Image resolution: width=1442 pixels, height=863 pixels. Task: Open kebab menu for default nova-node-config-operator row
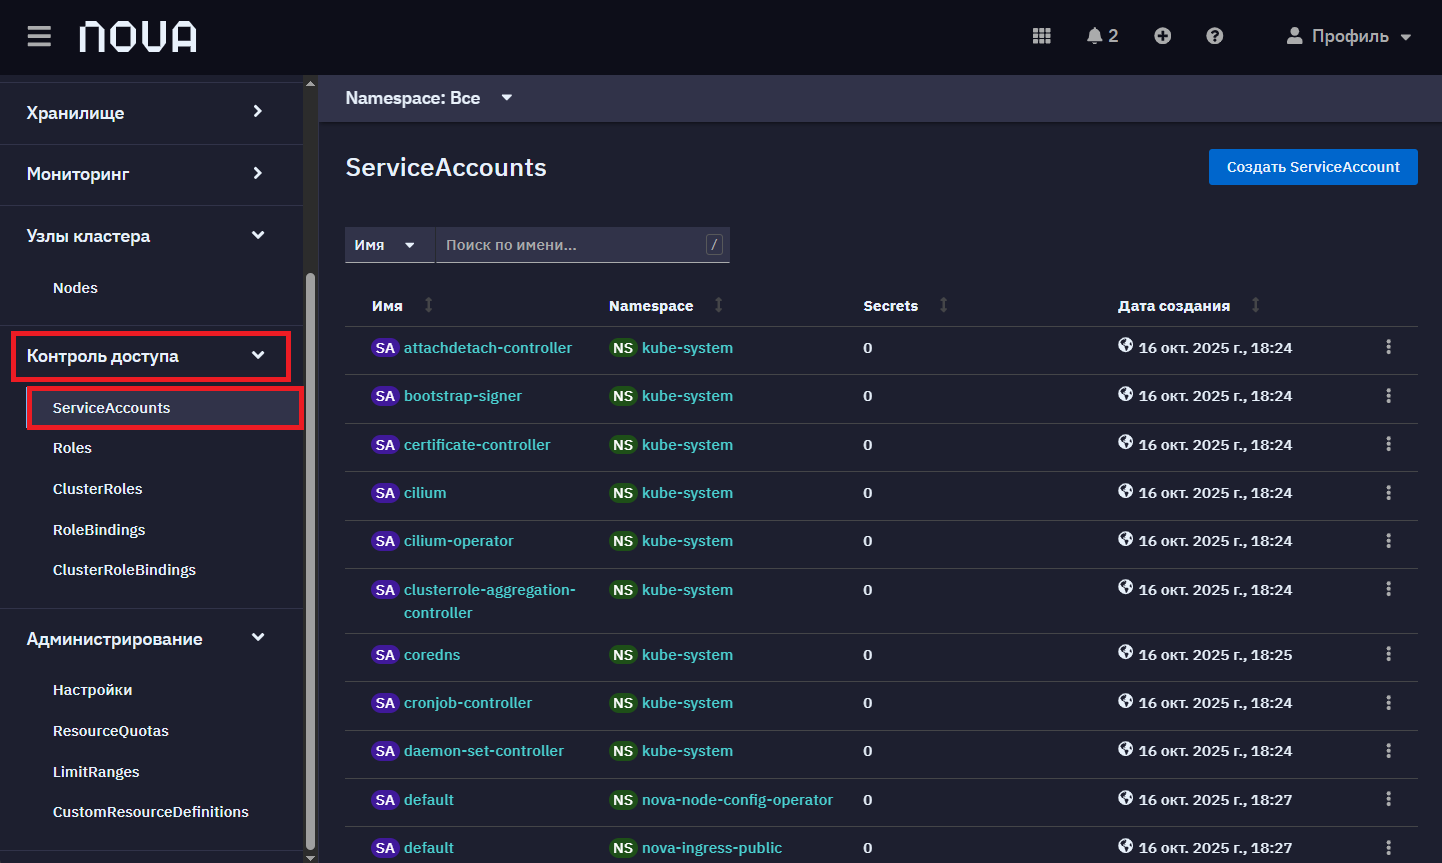pos(1388,799)
